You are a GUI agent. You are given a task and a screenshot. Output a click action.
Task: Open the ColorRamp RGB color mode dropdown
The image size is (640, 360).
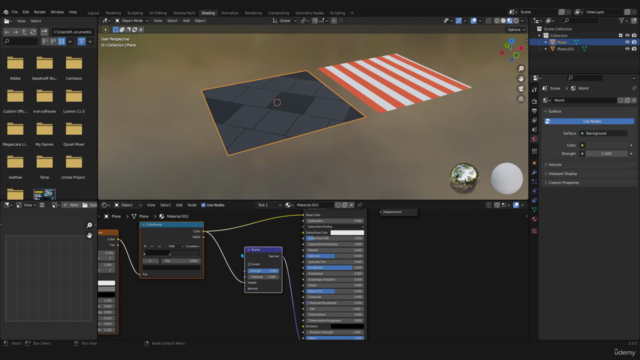(175, 246)
